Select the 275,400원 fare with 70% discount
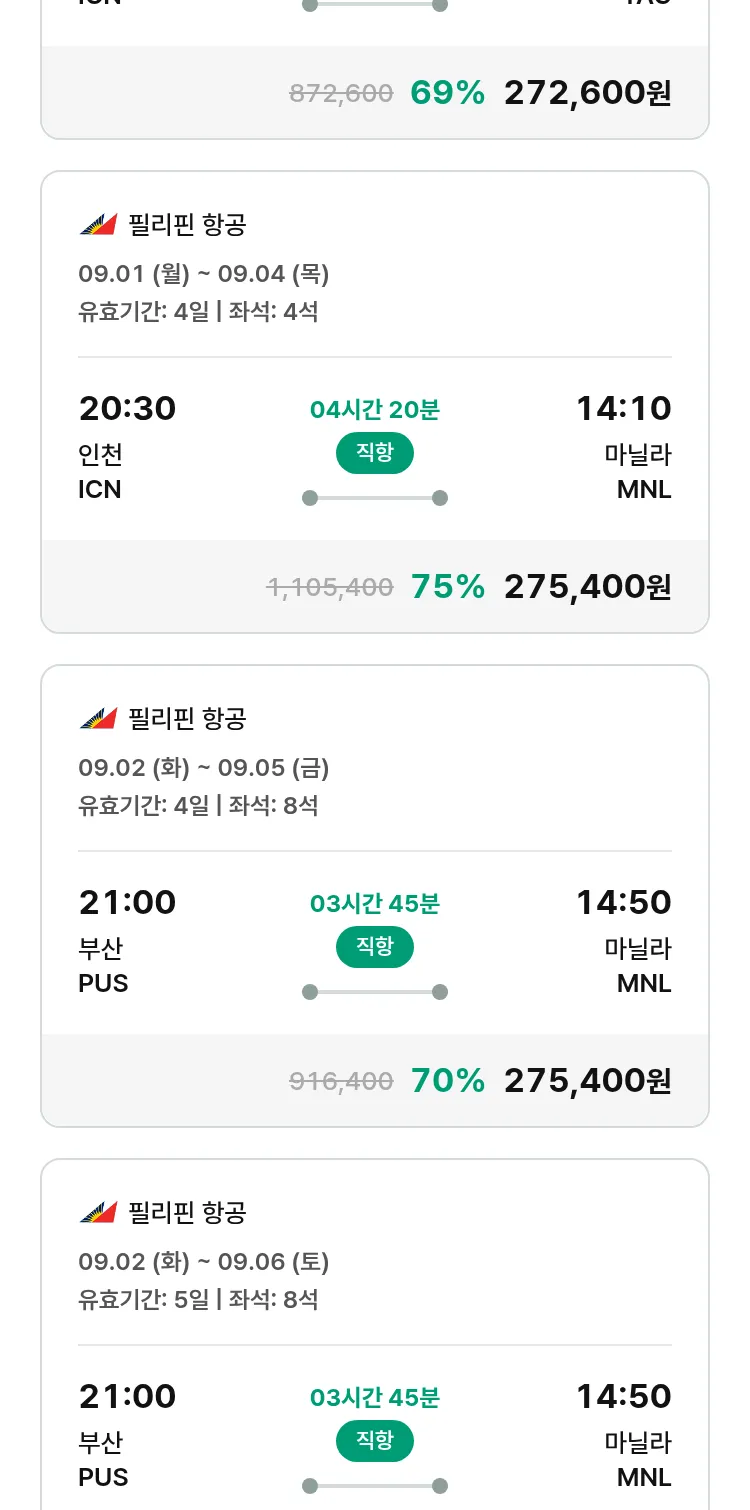Screen dimensions: 750x1510 tap(587, 1081)
